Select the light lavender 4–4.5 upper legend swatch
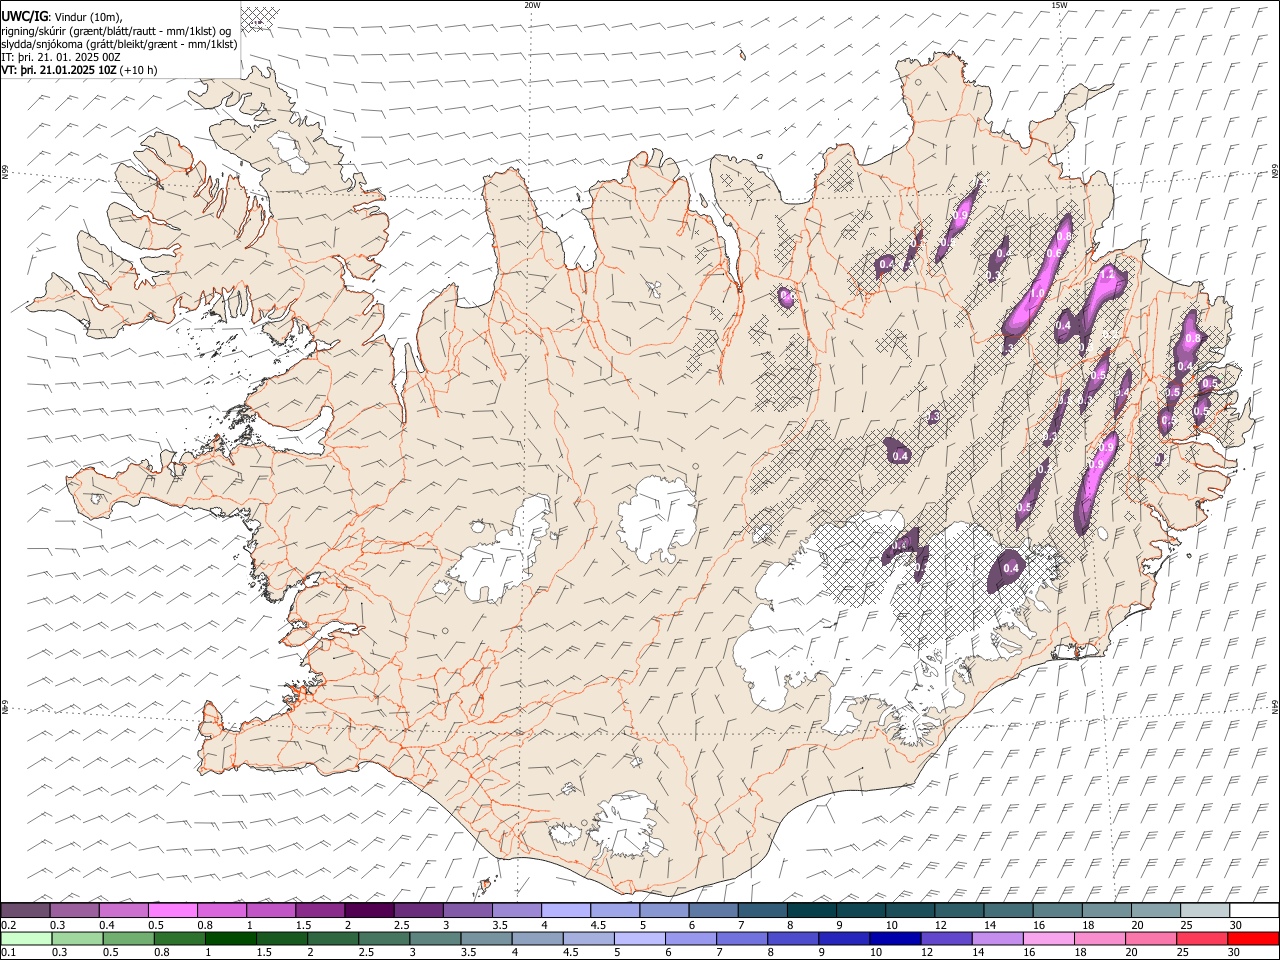This screenshot has width=1280, height=960. 566,910
